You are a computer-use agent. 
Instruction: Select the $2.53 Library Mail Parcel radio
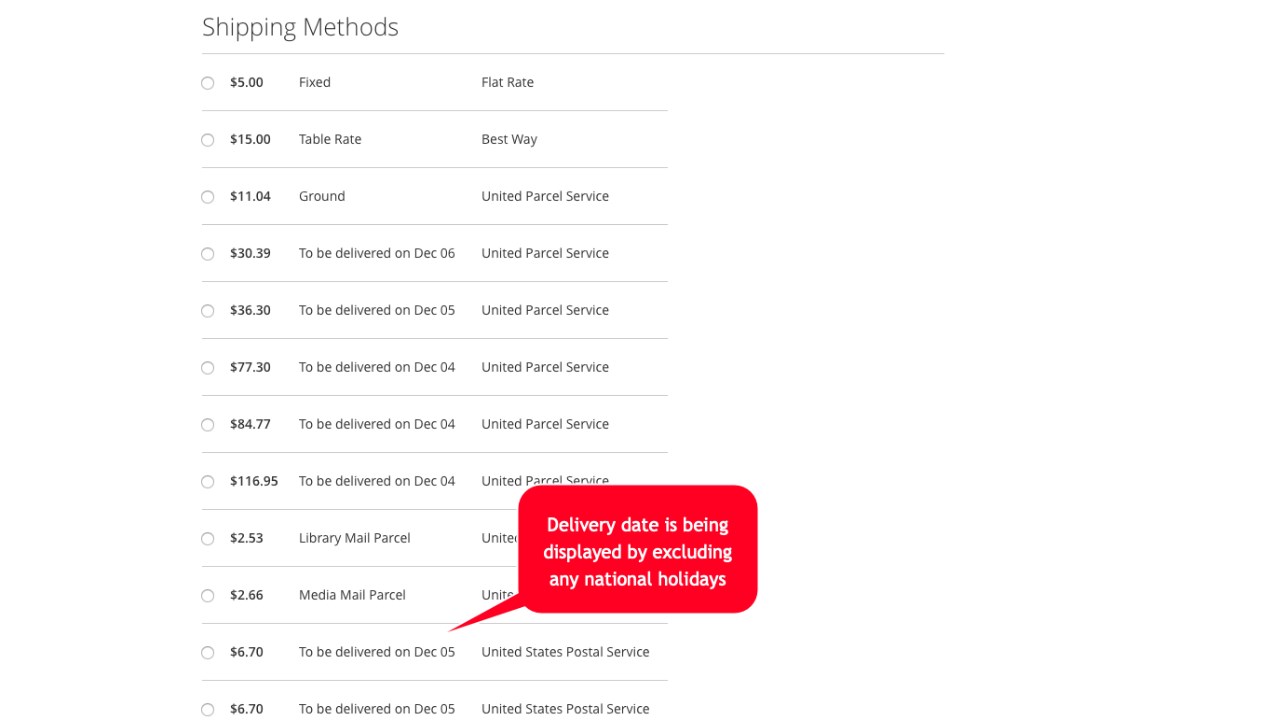click(x=208, y=539)
